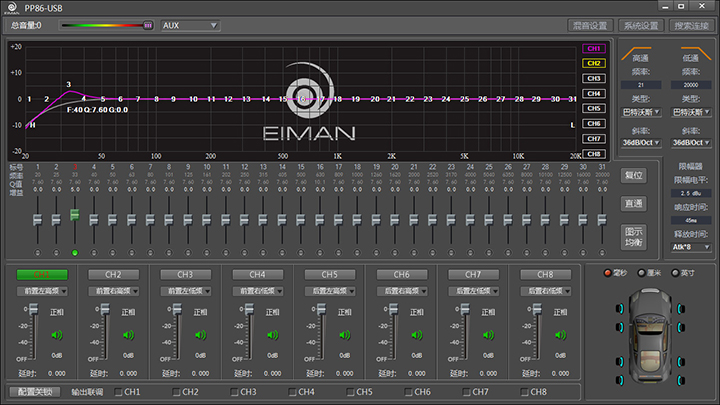Click the limiter level field 2.5 dBu

pos(691,193)
